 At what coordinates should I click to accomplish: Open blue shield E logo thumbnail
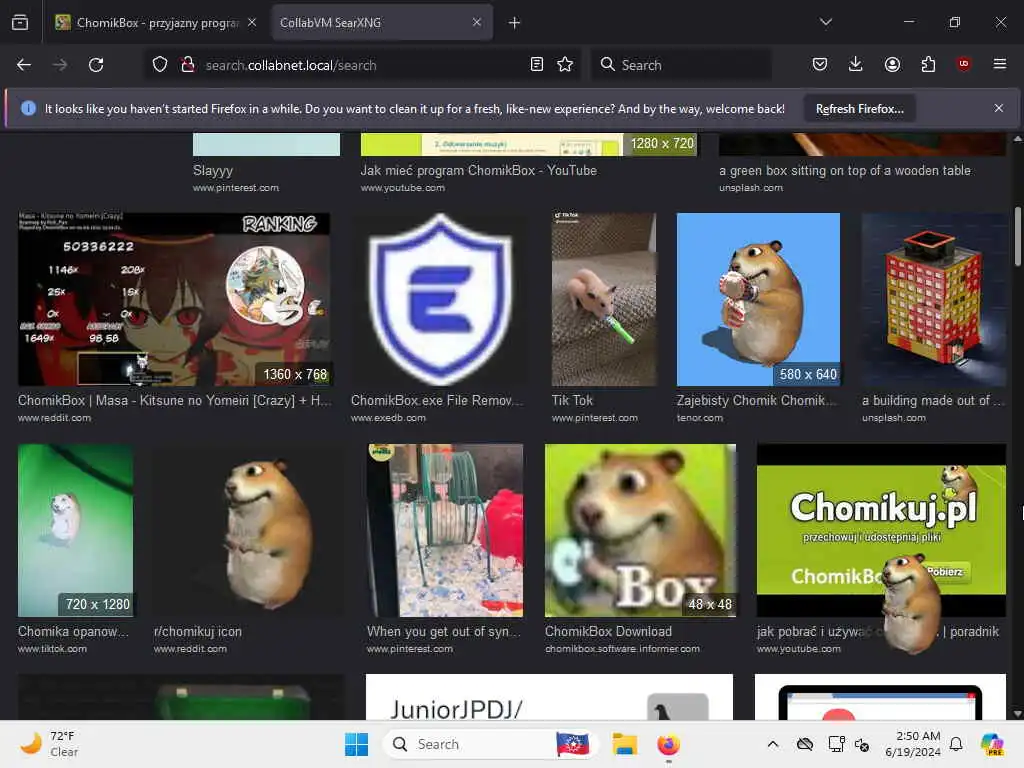pos(440,299)
